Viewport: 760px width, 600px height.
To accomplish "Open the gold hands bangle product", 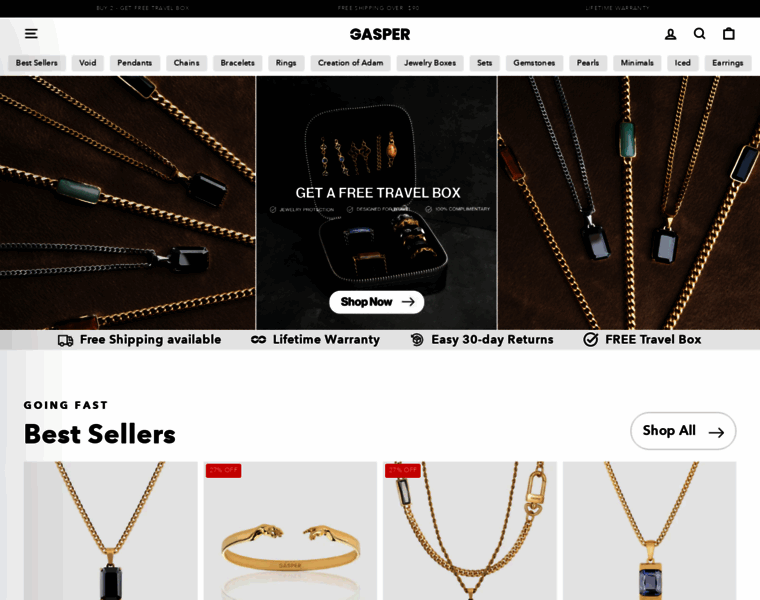I will 290,531.
